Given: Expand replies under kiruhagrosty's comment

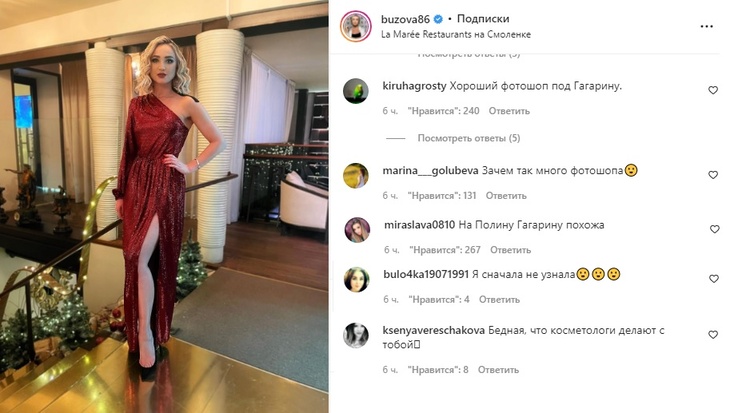Looking at the screenshot, I should click(469, 138).
